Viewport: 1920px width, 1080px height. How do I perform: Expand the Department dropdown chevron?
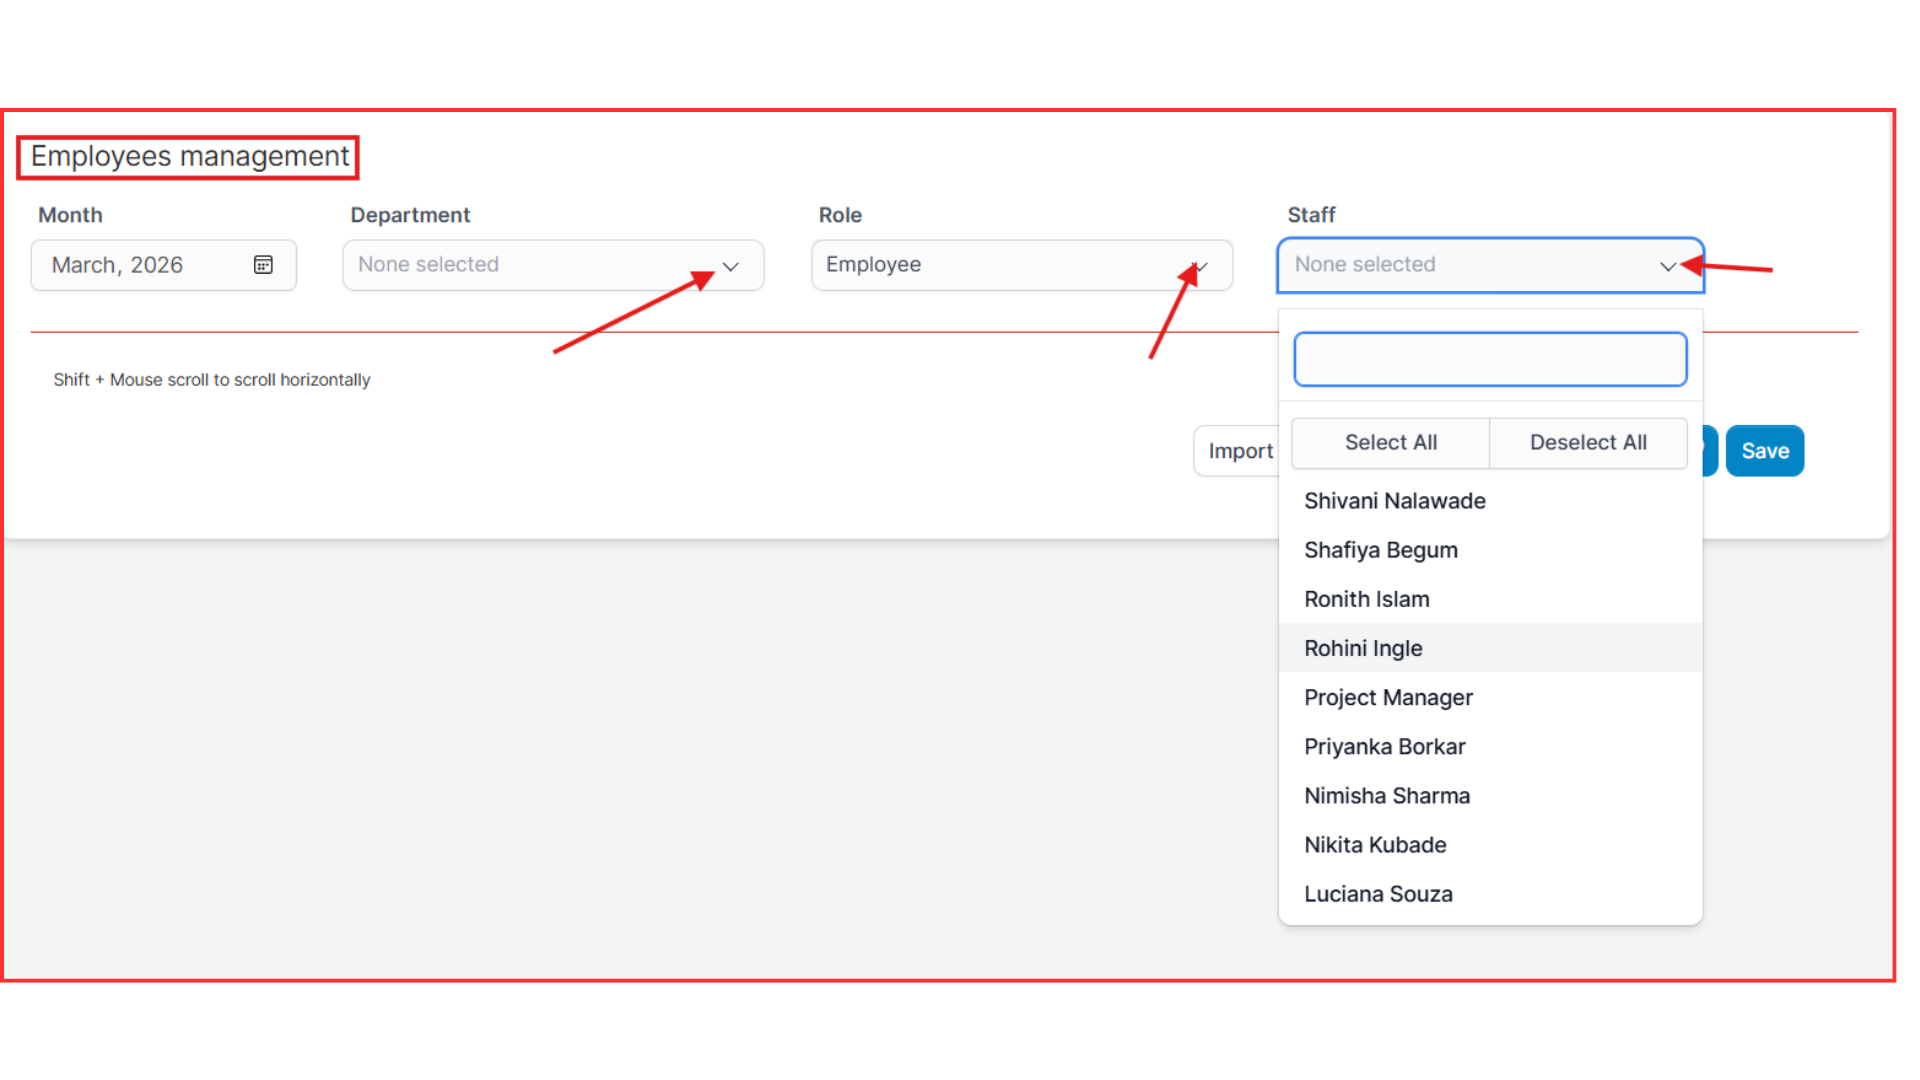pos(730,266)
